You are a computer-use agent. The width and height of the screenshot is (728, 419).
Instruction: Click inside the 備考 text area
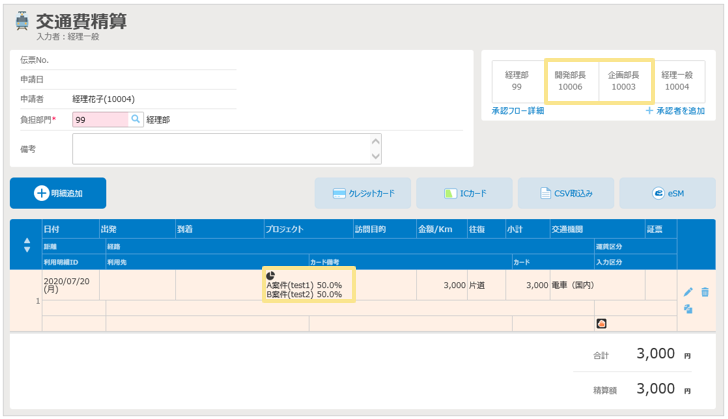pyautogui.click(x=220, y=148)
